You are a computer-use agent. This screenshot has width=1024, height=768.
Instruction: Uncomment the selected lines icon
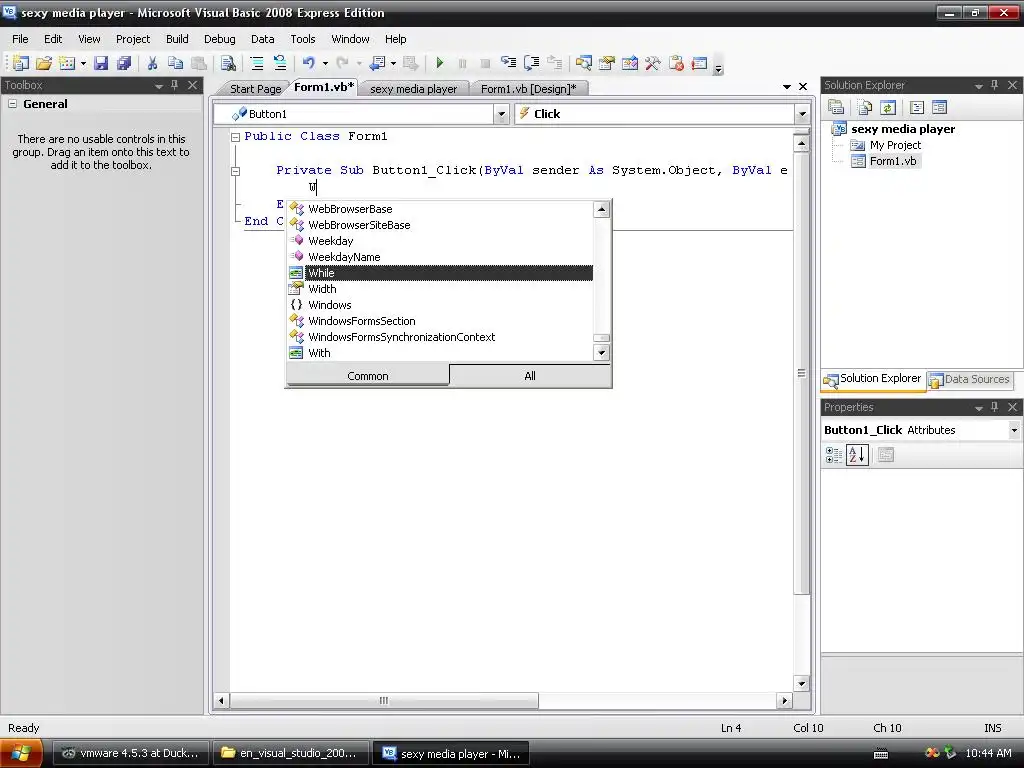pyautogui.click(x=280, y=63)
